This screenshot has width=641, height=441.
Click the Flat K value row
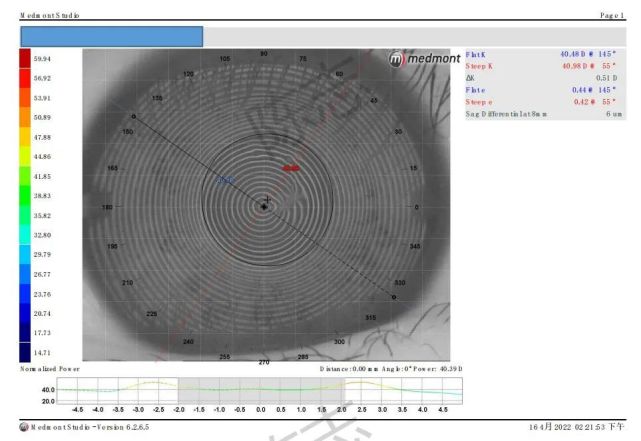tap(540, 53)
